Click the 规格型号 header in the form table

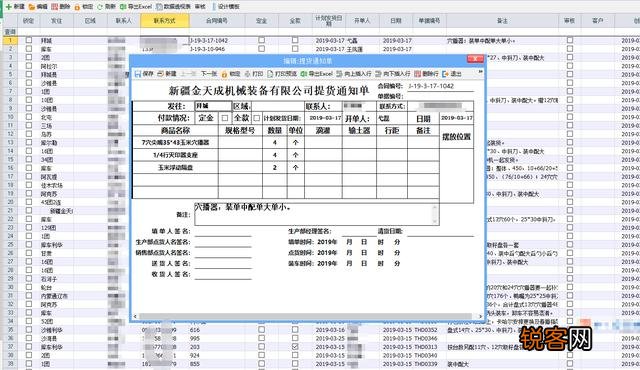(x=240, y=131)
